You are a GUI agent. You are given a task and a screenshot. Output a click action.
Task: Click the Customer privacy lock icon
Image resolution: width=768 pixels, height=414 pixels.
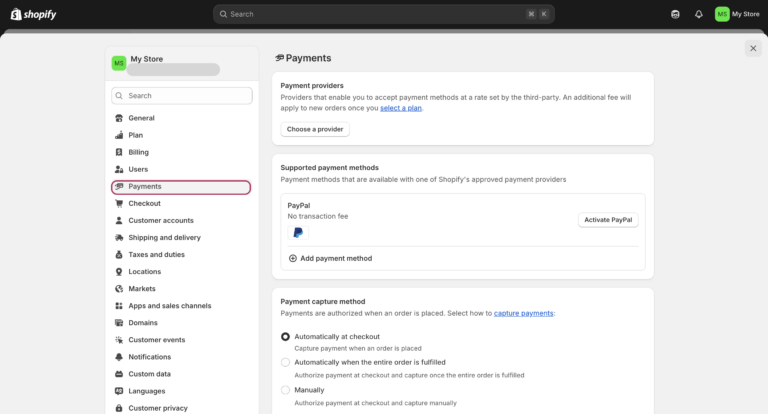(119, 408)
